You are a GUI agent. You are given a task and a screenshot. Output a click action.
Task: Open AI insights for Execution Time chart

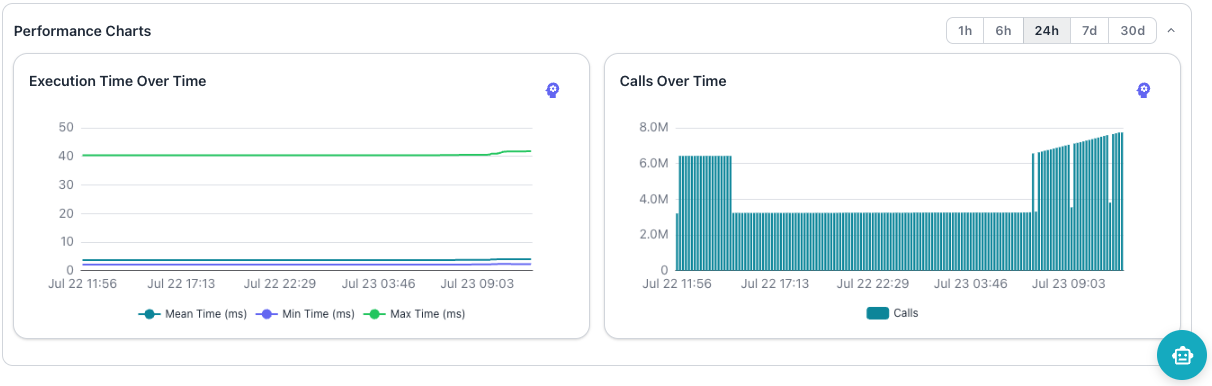[x=552, y=90]
